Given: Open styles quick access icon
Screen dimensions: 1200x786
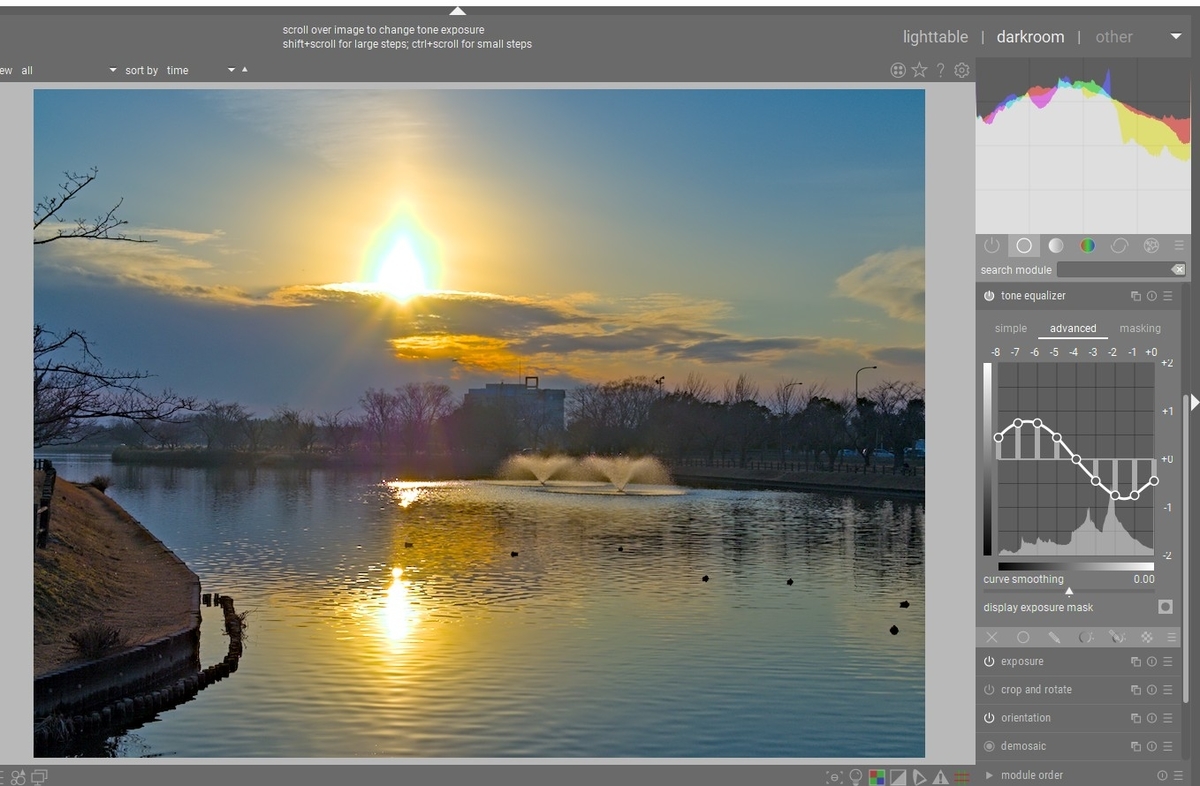Looking at the screenshot, I should [19, 777].
